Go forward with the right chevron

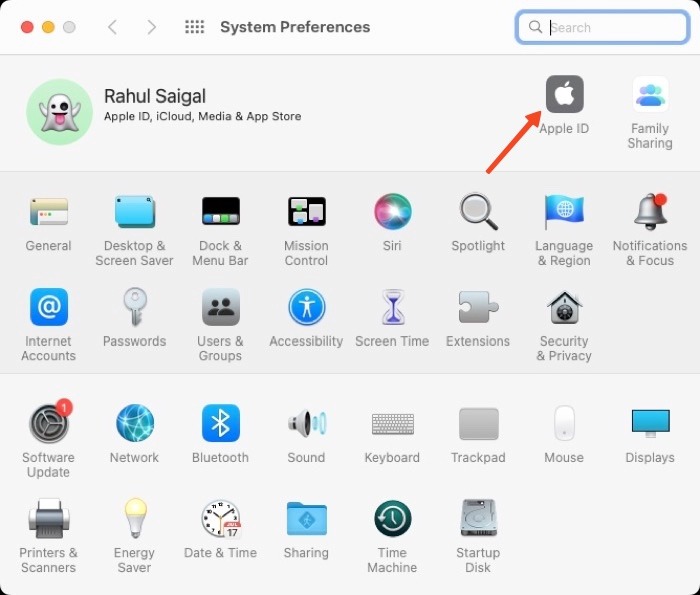click(x=152, y=27)
